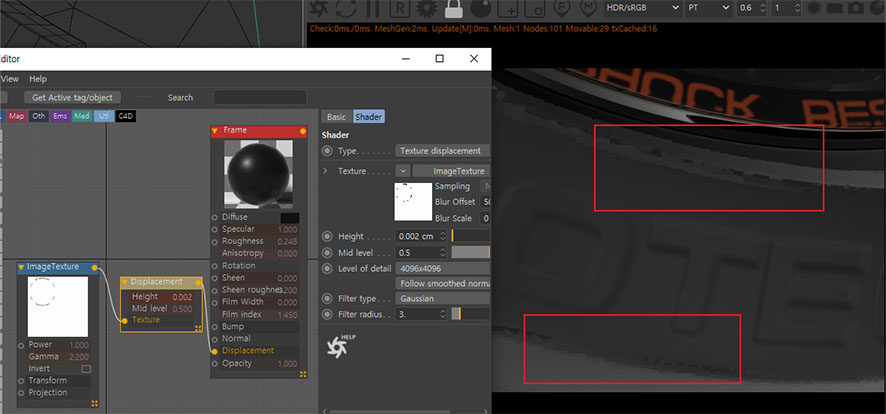
Task: Restart render with the circular arrow icon
Action: pyautogui.click(x=347, y=9)
